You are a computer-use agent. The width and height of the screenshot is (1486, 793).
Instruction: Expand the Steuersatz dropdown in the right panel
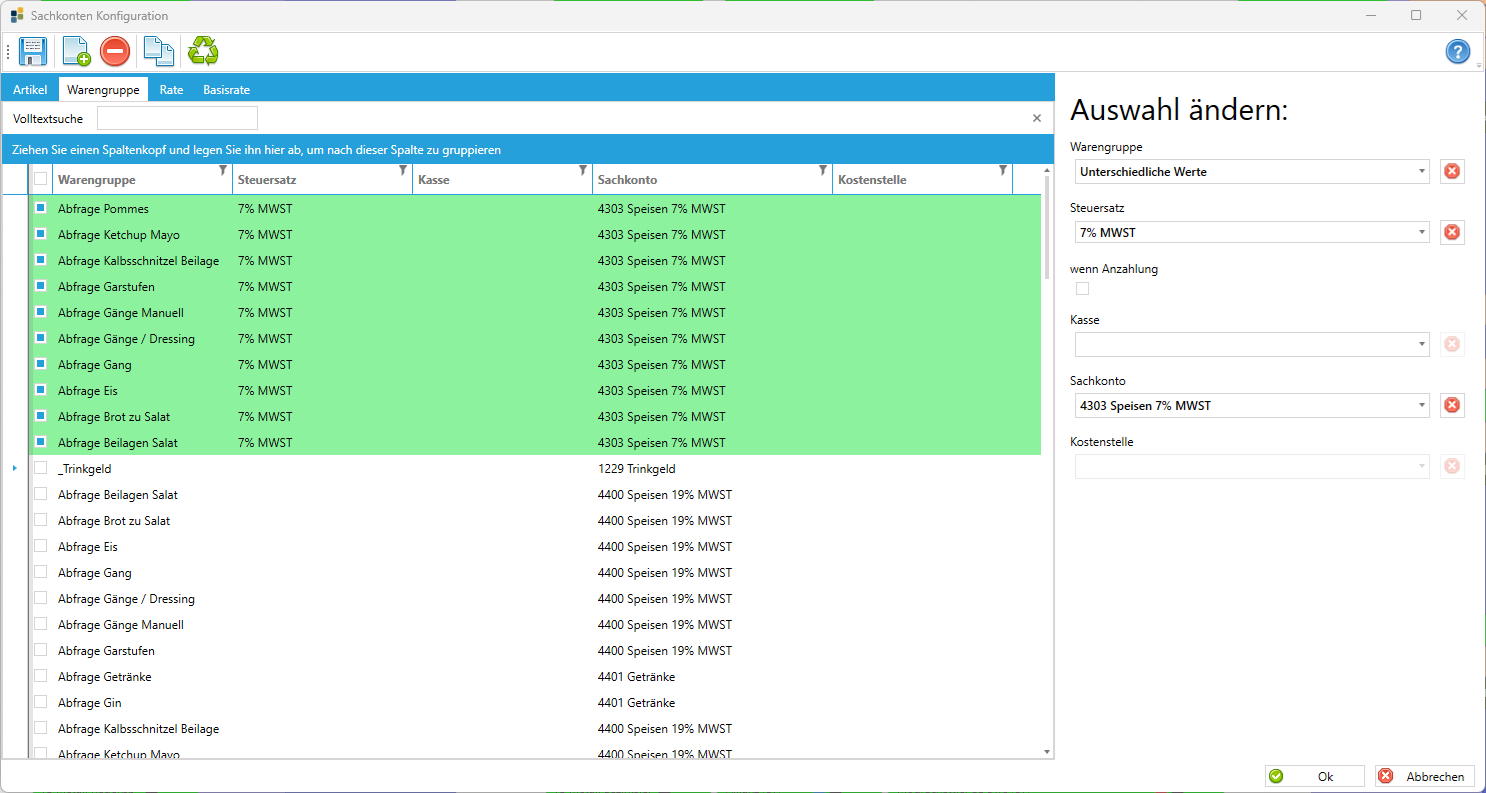[1422, 232]
